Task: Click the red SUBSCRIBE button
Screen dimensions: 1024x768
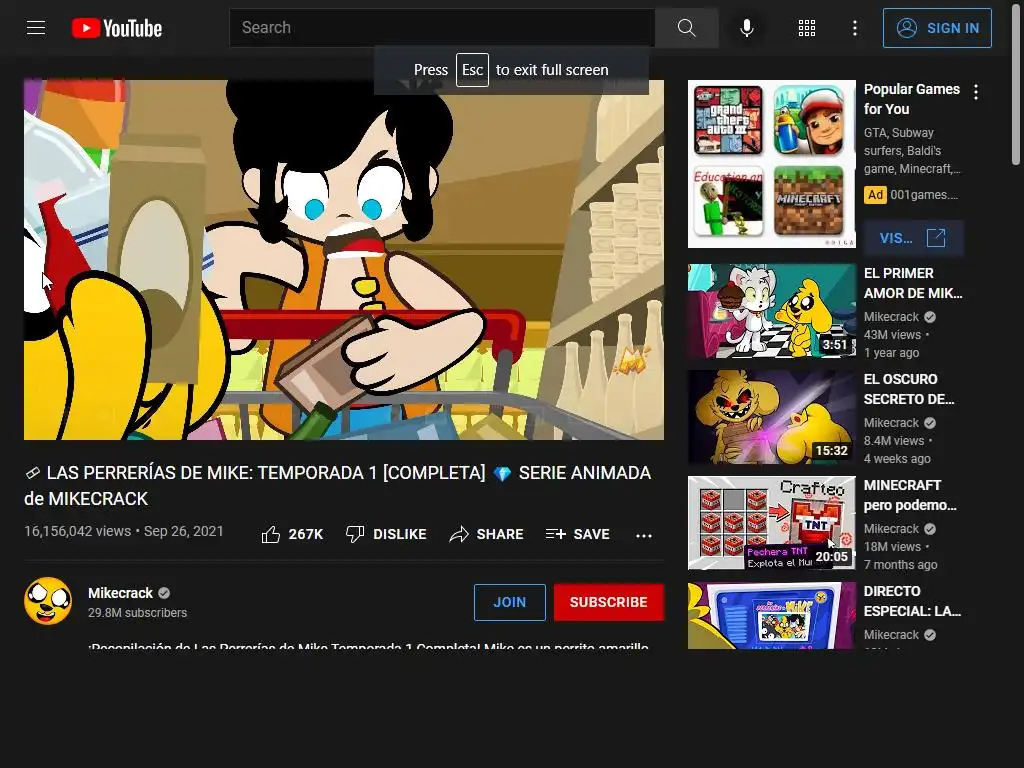Action: click(x=609, y=602)
